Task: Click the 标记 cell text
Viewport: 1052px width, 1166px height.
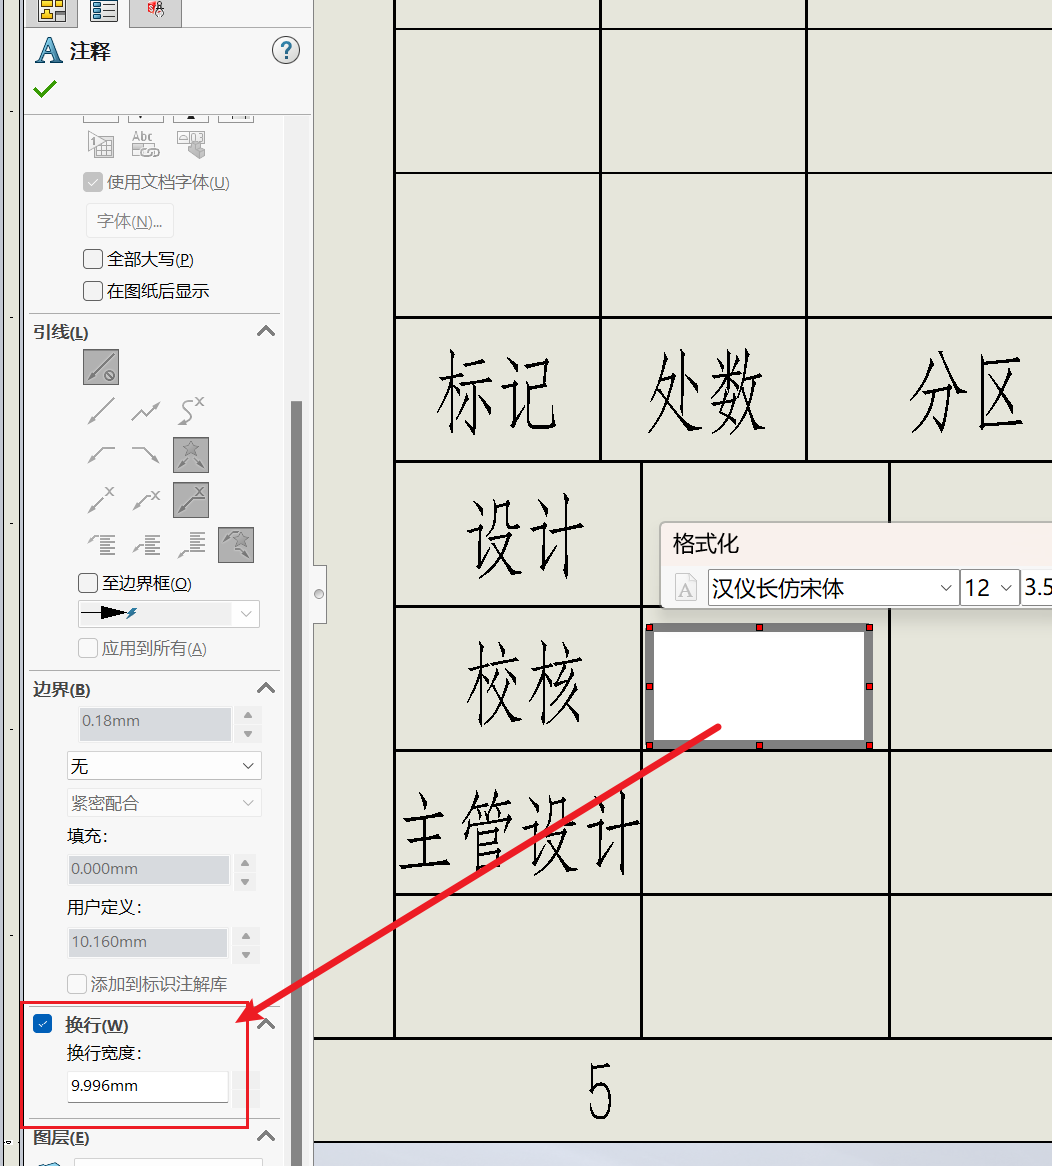Action: (x=495, y=393)
